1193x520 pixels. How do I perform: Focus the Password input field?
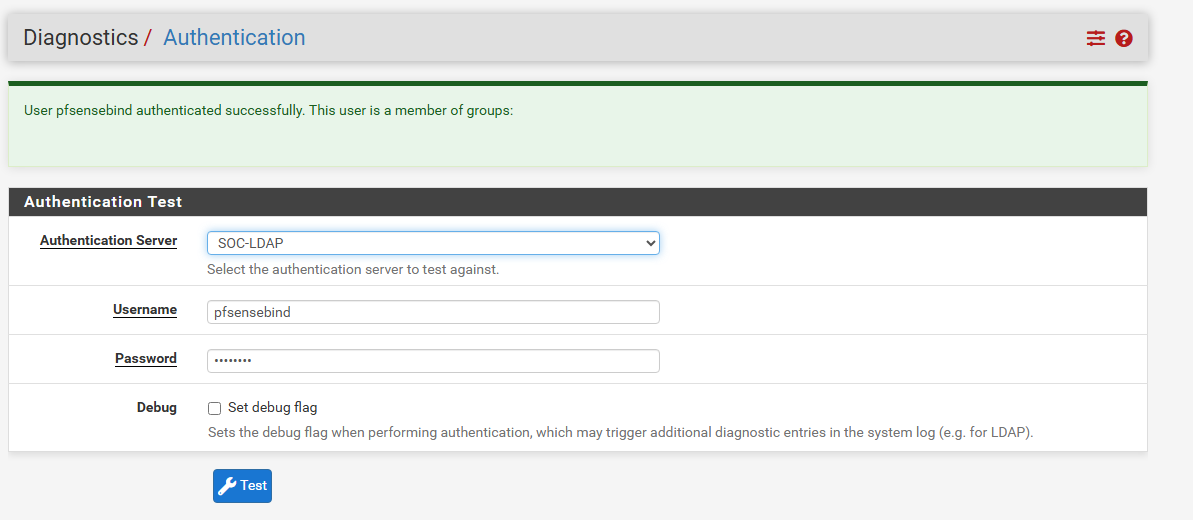pos(433,361)
